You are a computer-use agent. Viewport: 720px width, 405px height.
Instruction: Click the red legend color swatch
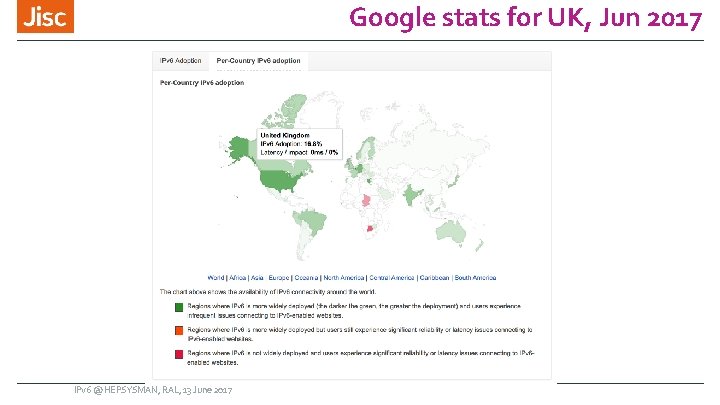(x=180, y=355)
